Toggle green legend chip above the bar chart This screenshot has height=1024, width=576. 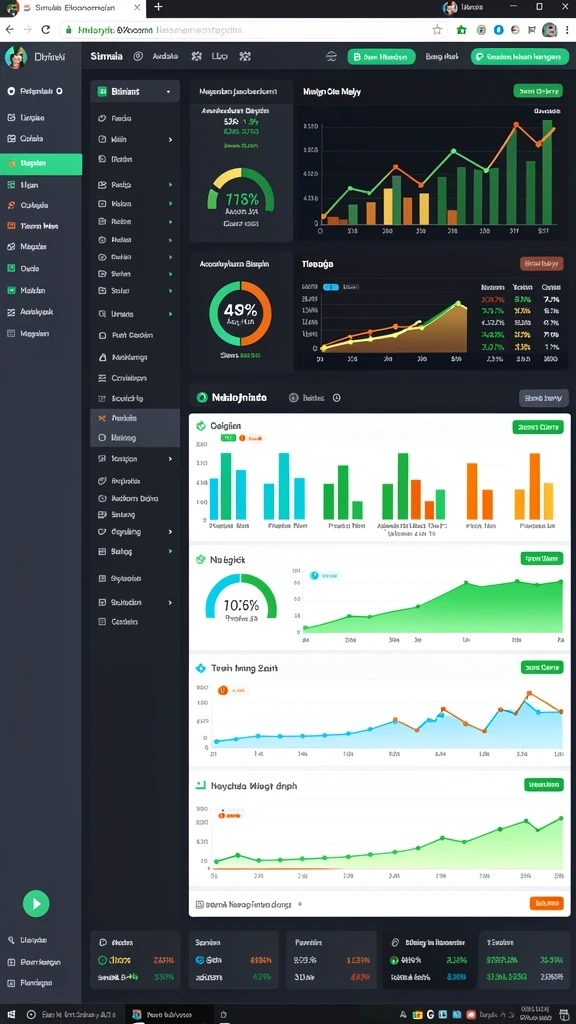coord(227,438)
